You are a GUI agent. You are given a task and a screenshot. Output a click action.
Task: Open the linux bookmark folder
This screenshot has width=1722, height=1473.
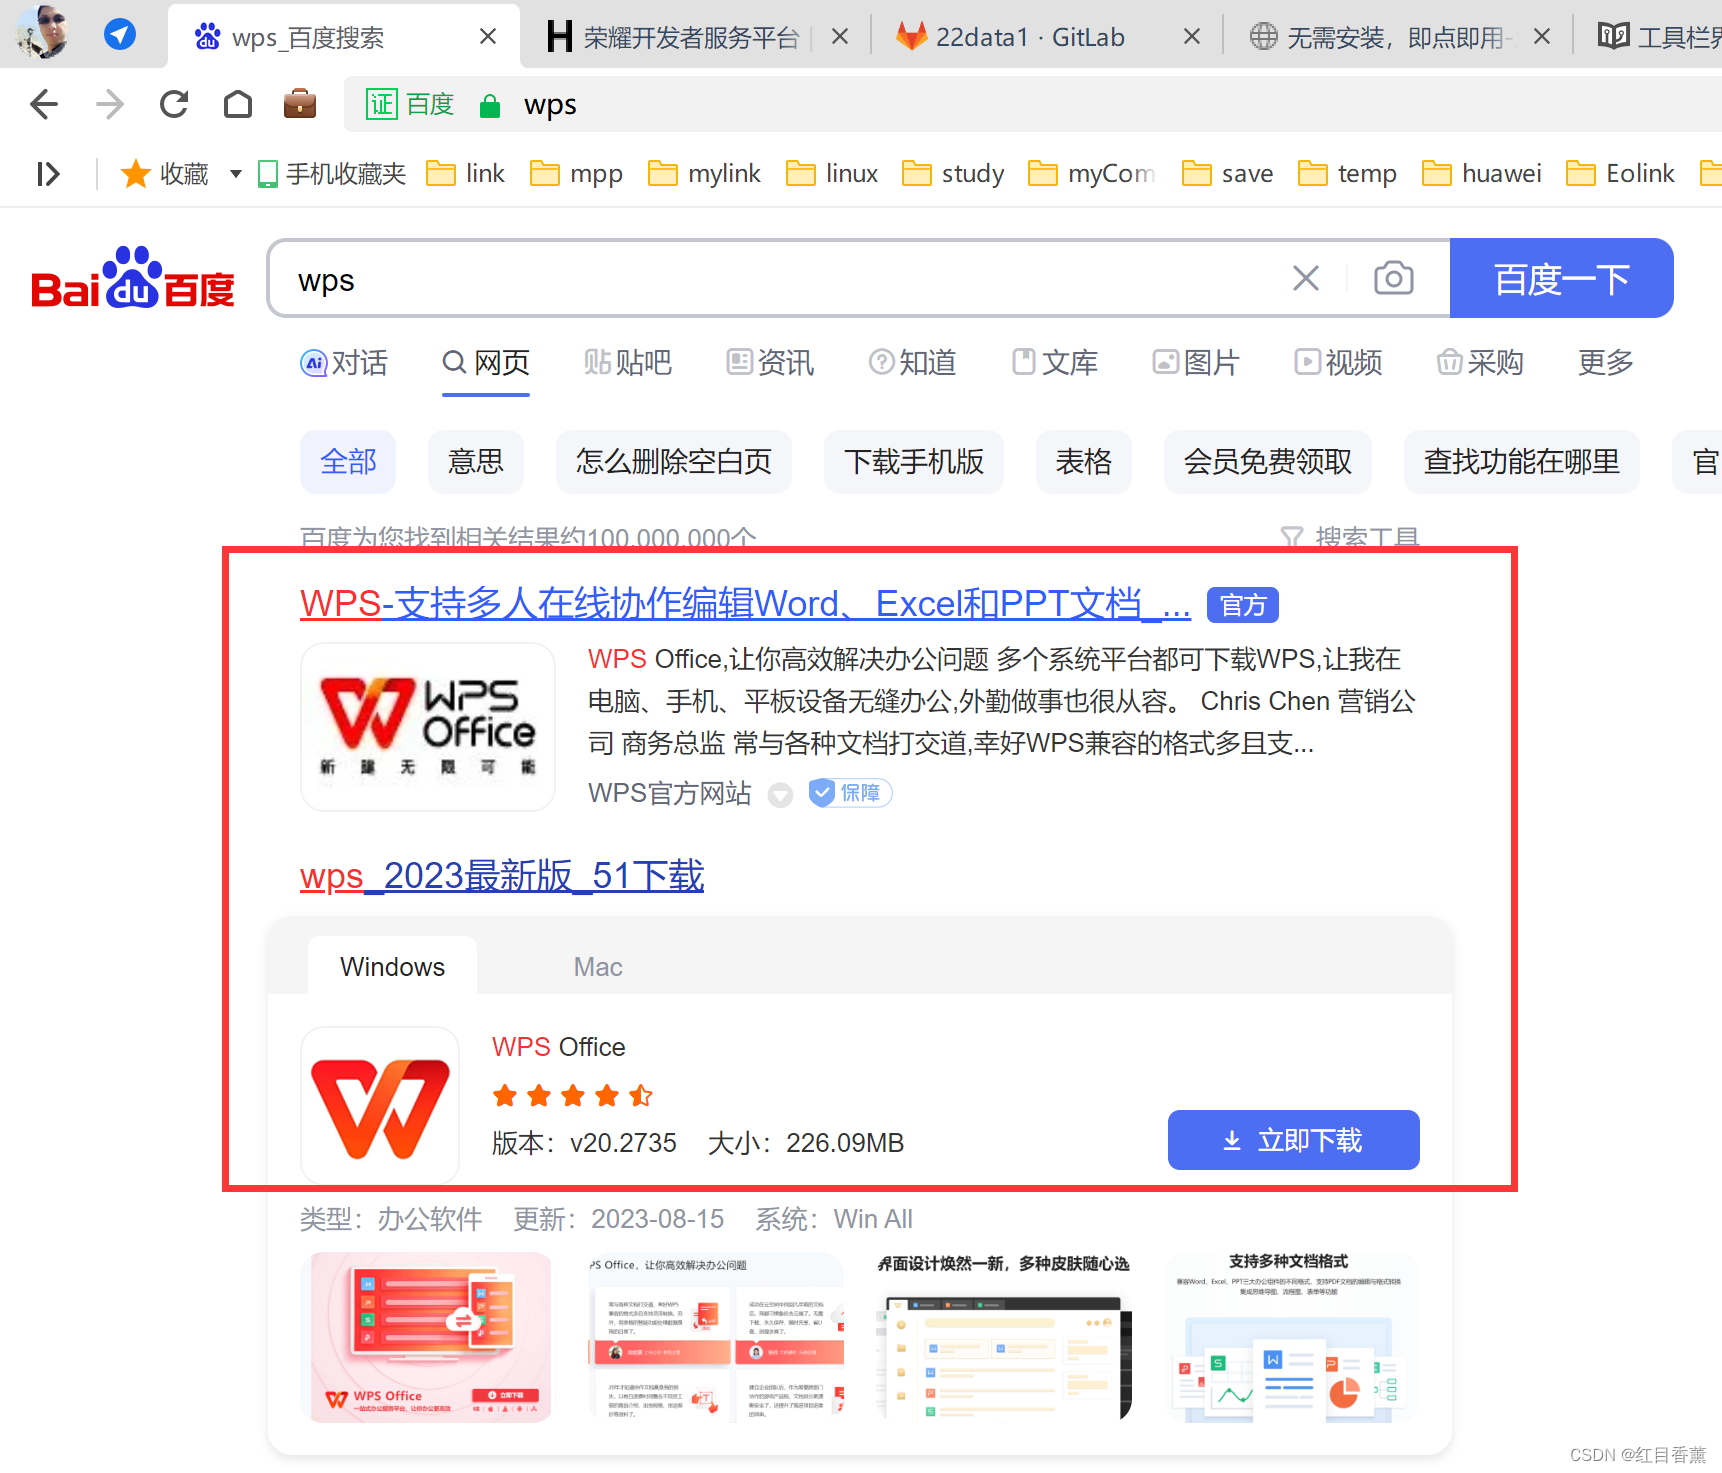point(832,174)
